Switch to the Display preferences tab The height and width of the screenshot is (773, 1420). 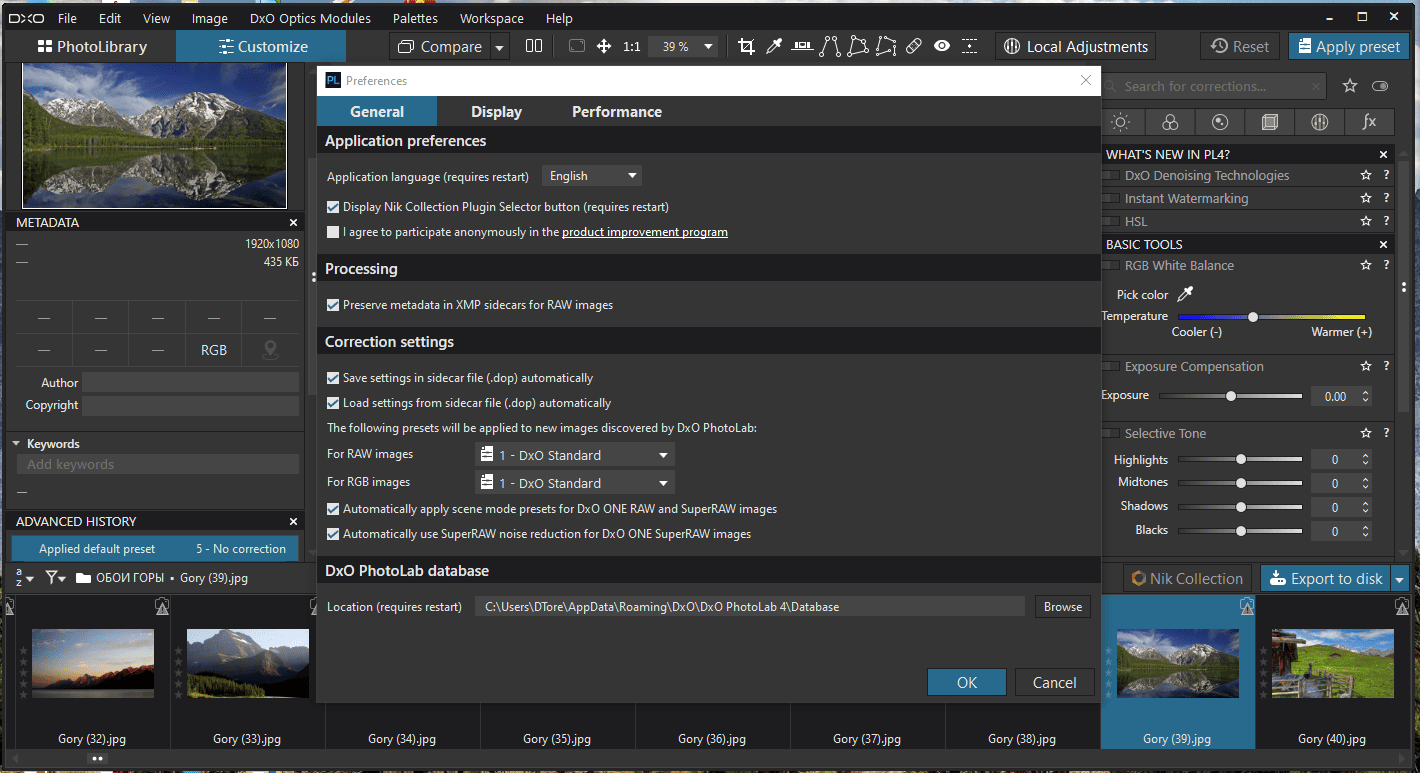[497, 112]
